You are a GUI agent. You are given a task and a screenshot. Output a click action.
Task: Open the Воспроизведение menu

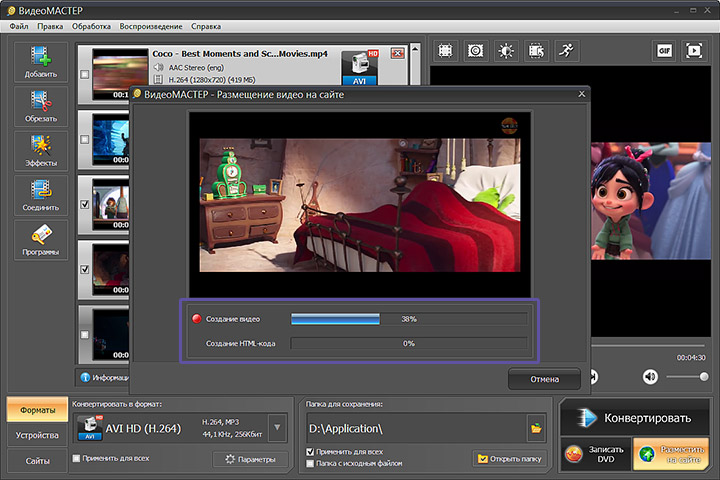coord(151,26)
